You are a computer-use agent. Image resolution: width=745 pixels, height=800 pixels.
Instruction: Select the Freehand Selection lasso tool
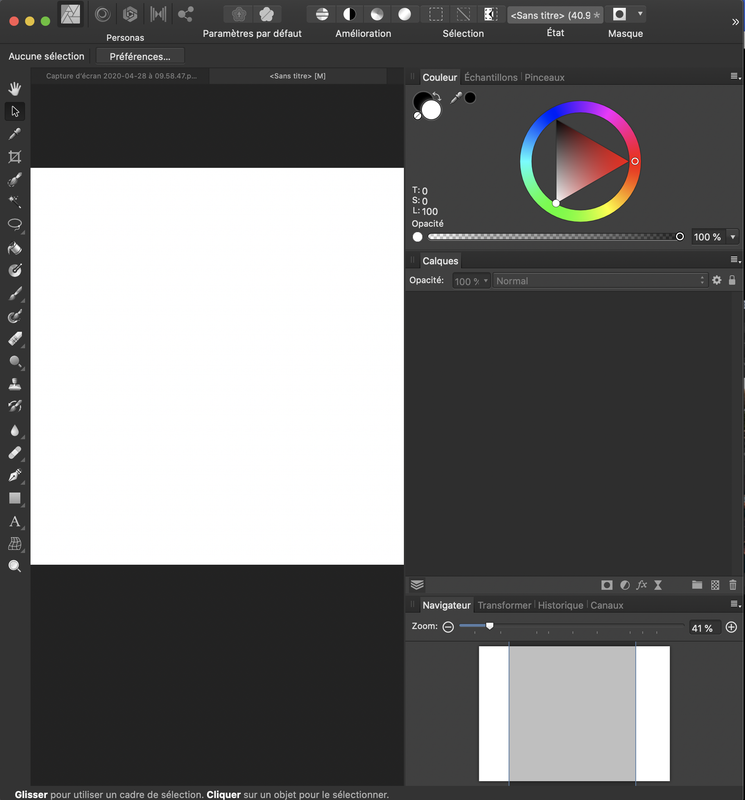[x=15, y=224]
